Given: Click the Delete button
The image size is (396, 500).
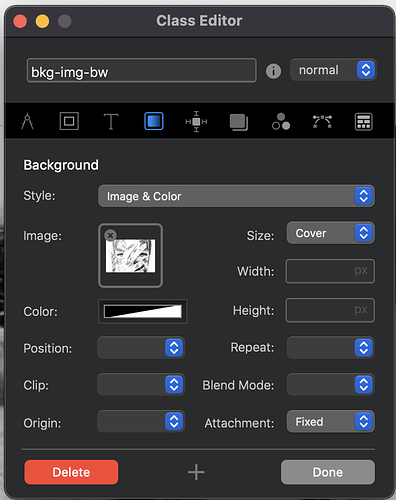Looking at the screenshot, I should point(71,472).
